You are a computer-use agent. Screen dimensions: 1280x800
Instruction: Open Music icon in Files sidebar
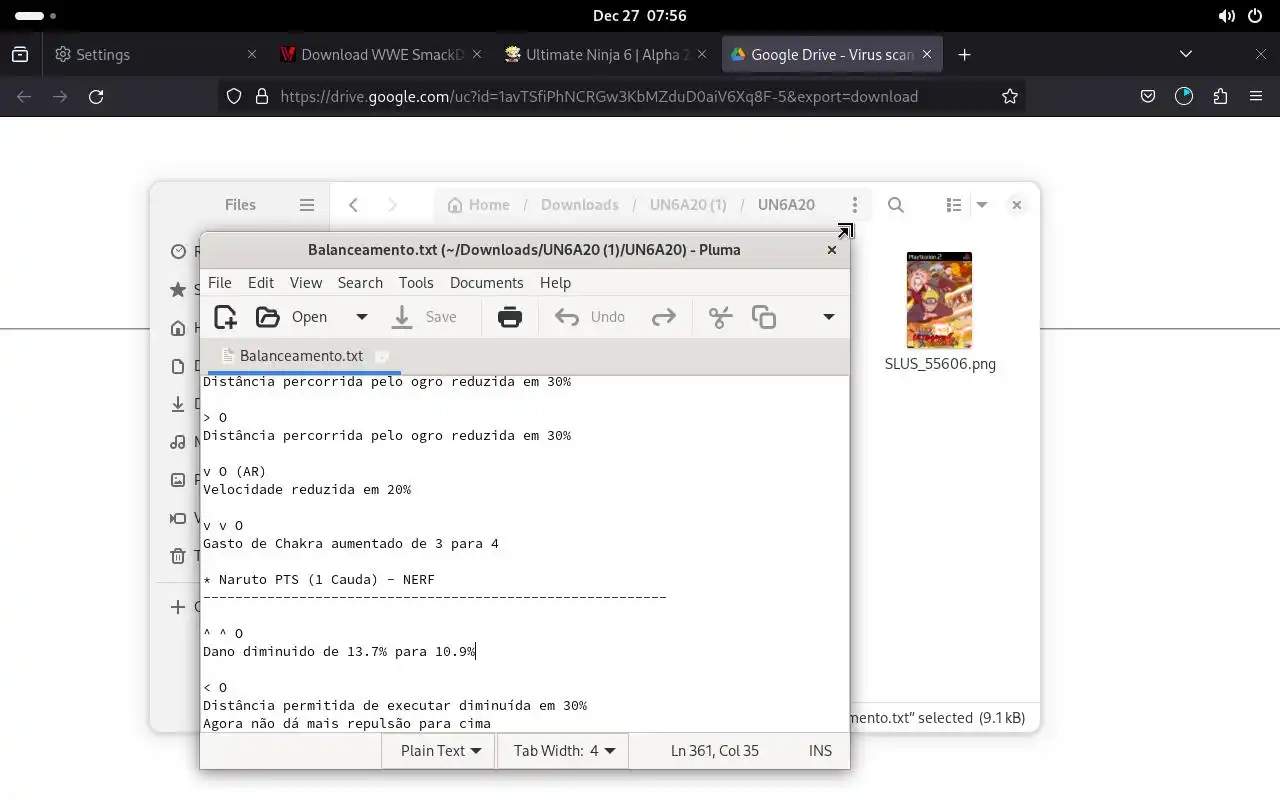178,442
